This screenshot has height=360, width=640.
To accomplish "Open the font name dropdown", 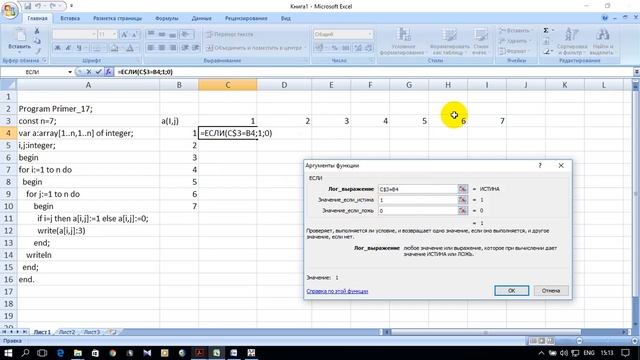I will [x=94, y=34].
